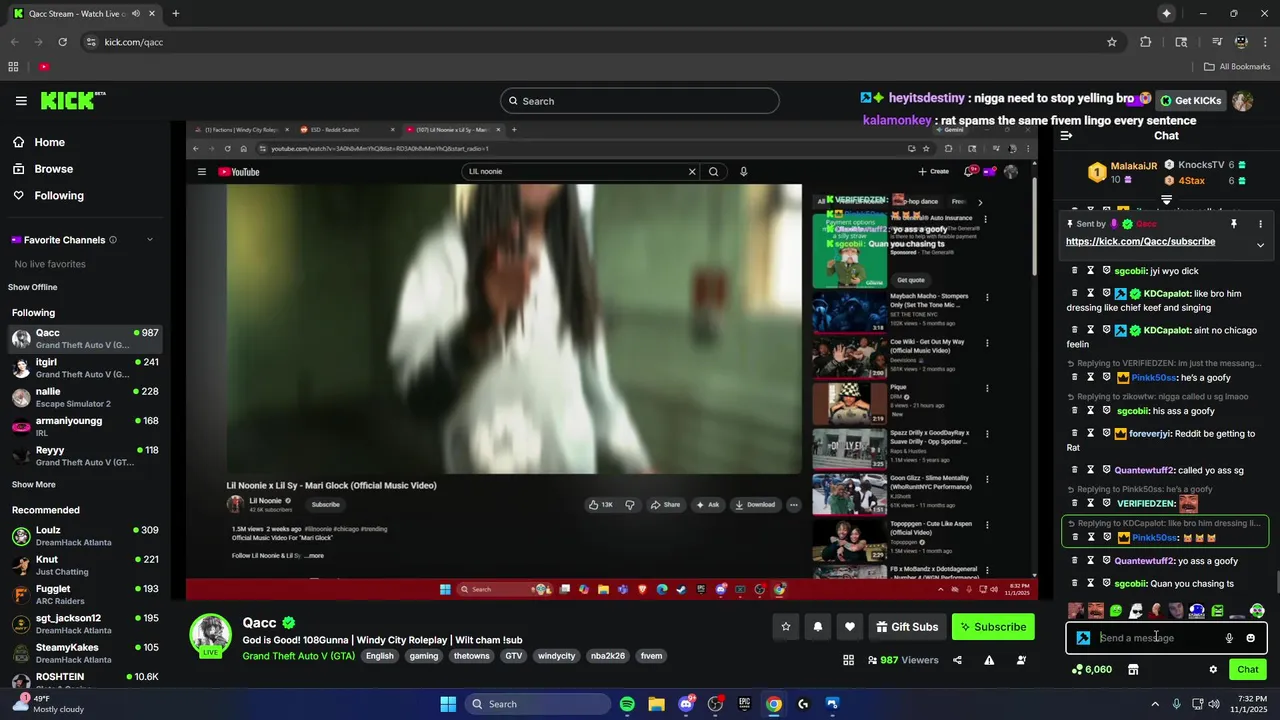The image size is (1280, 720).
Task: Timeout user Pinkk50ss on 'he's a goofy'
Action: pyautogui.click(x=1091, y=378)
